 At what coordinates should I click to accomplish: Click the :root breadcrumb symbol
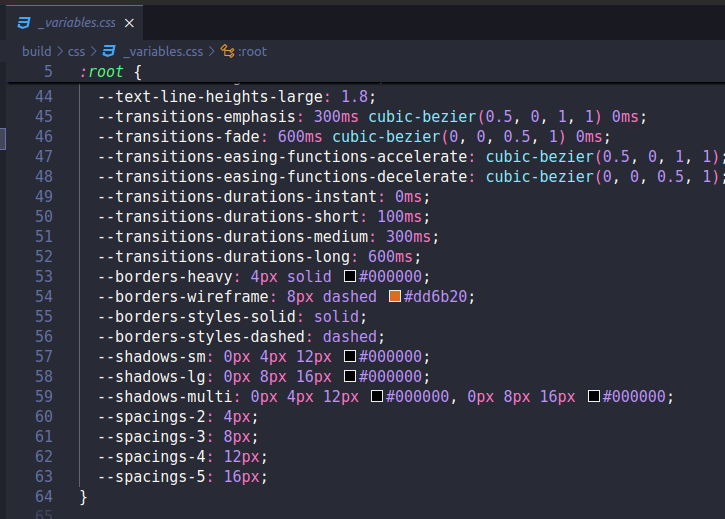(252, 51)
